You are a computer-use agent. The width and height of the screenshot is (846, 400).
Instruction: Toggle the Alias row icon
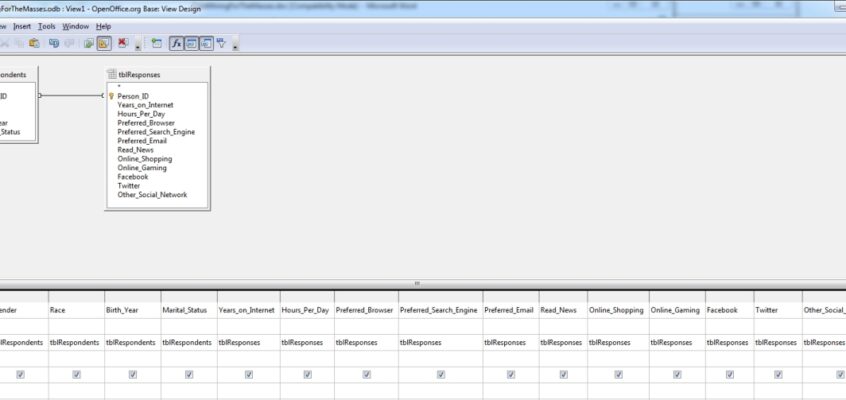click(x=206, y=44)
